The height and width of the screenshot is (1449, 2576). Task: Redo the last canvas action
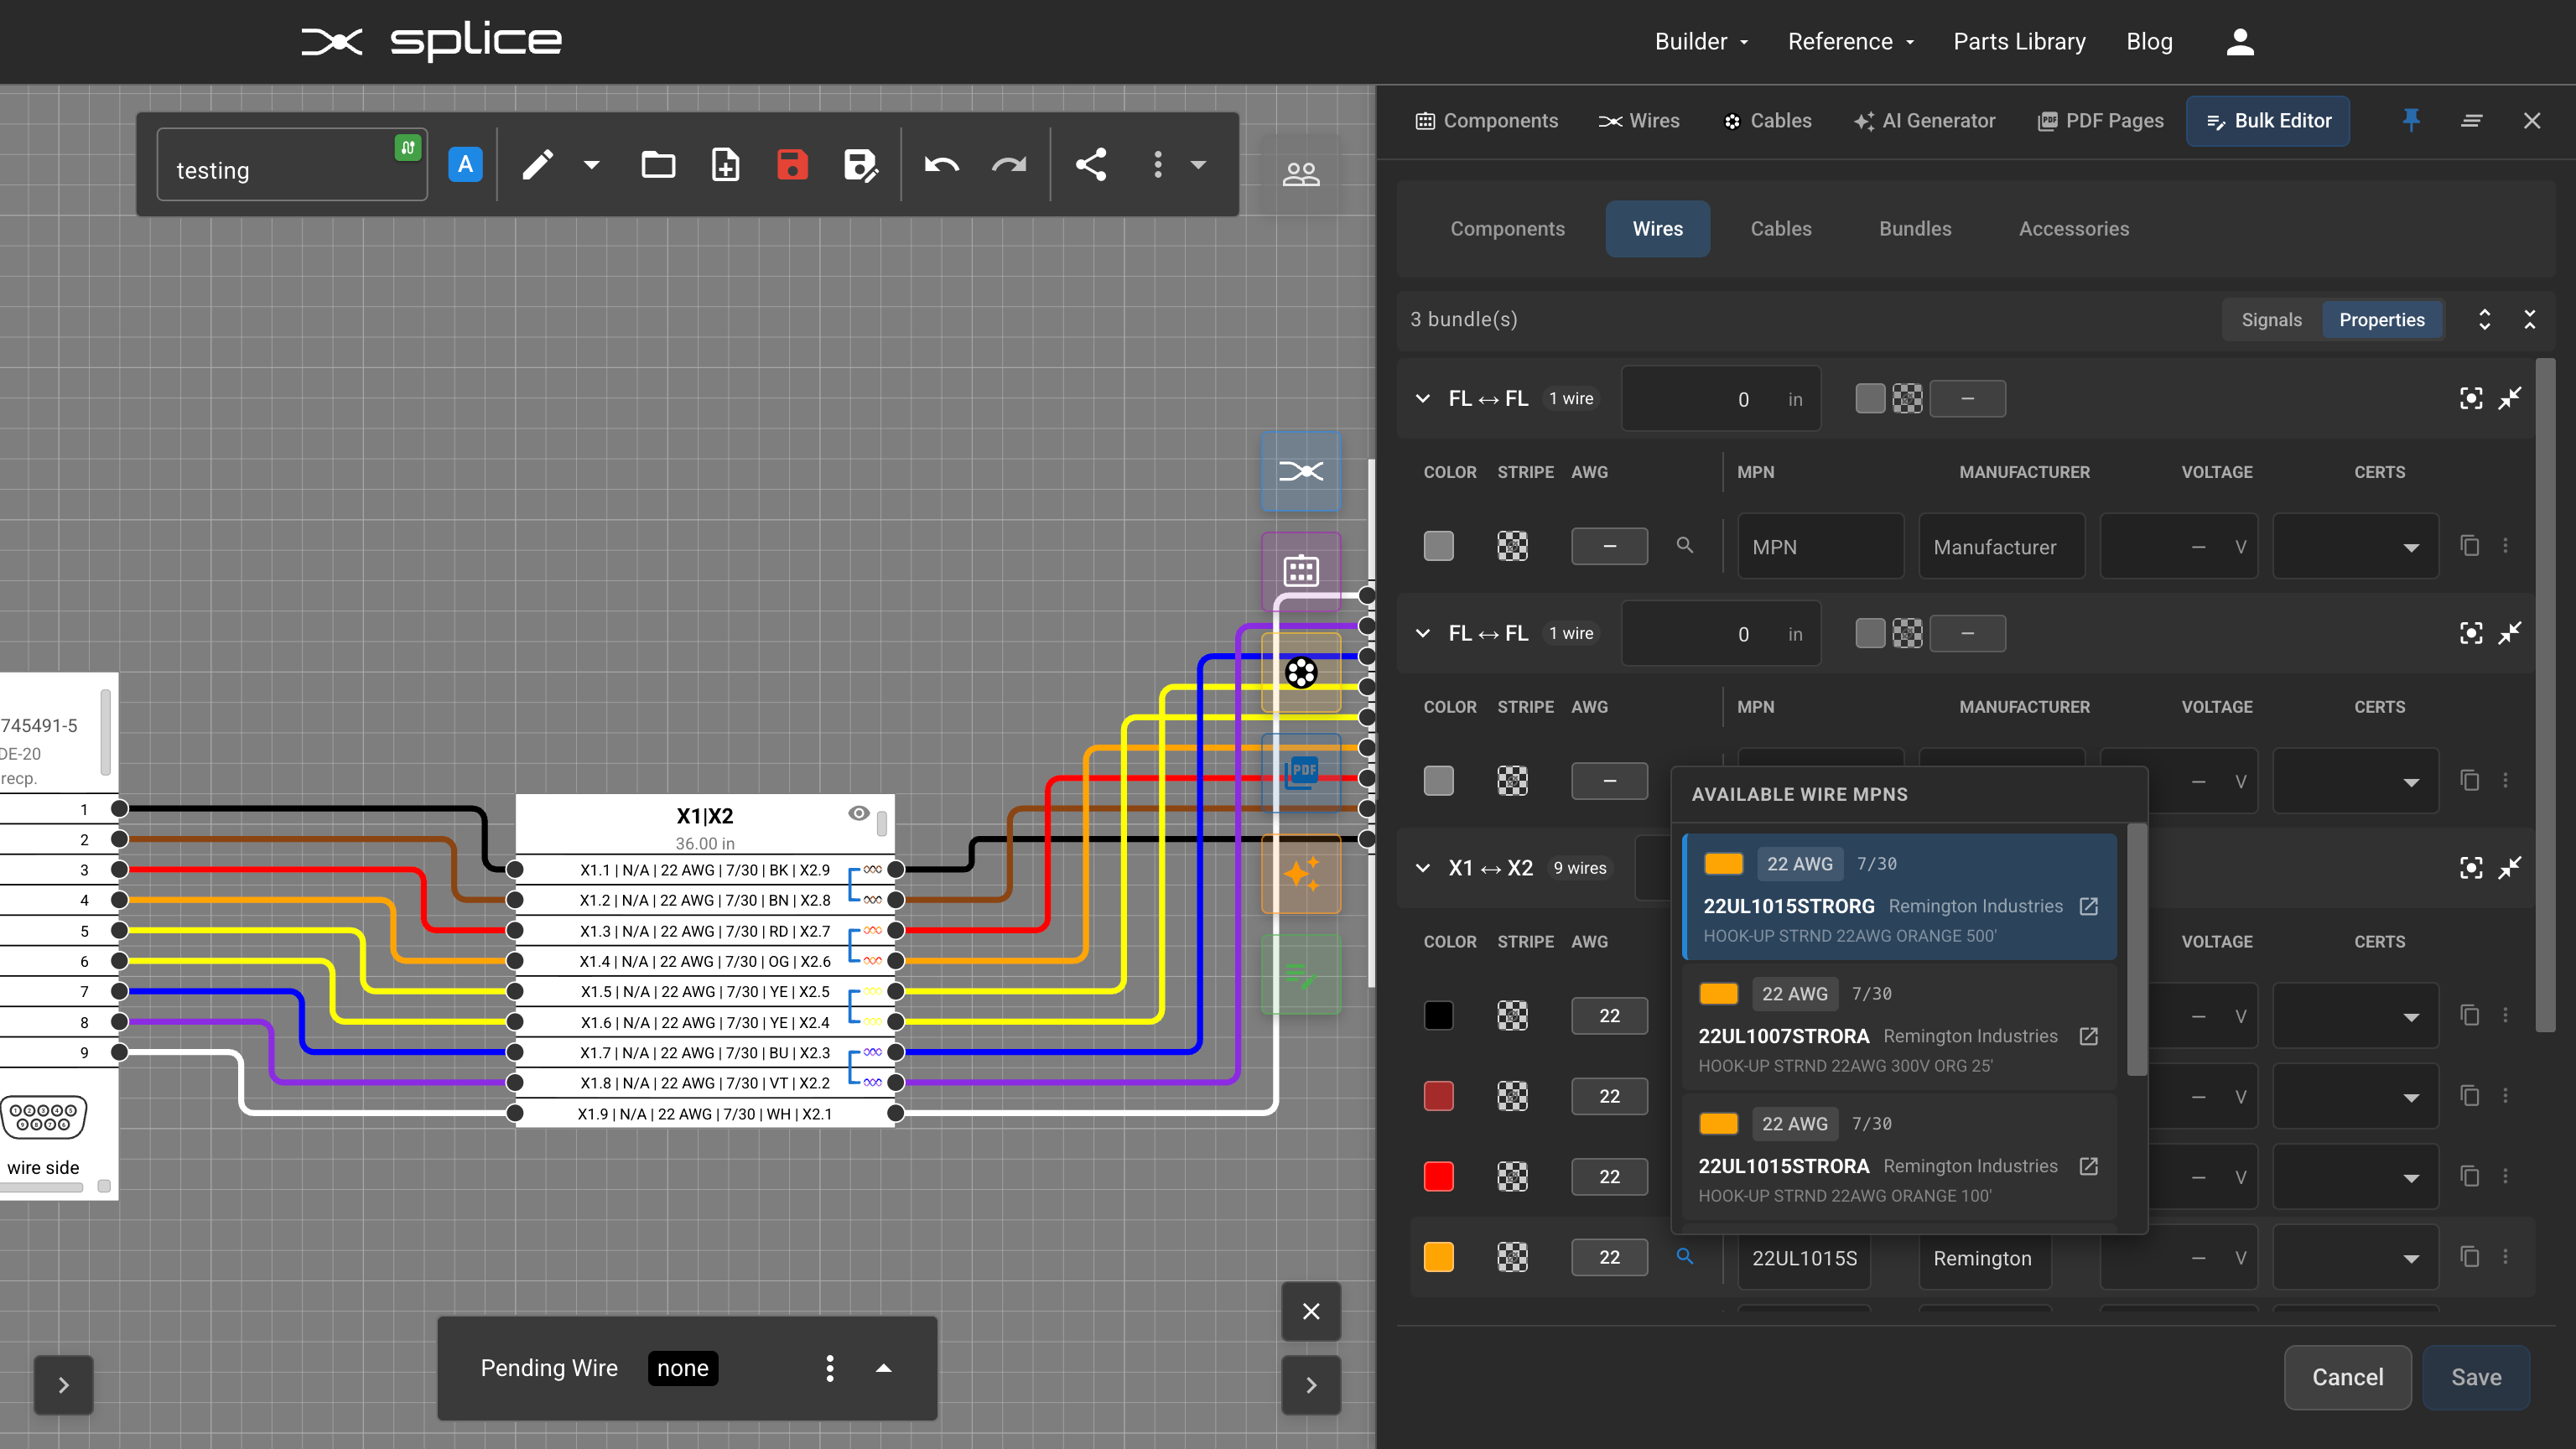coord(1009,165)
